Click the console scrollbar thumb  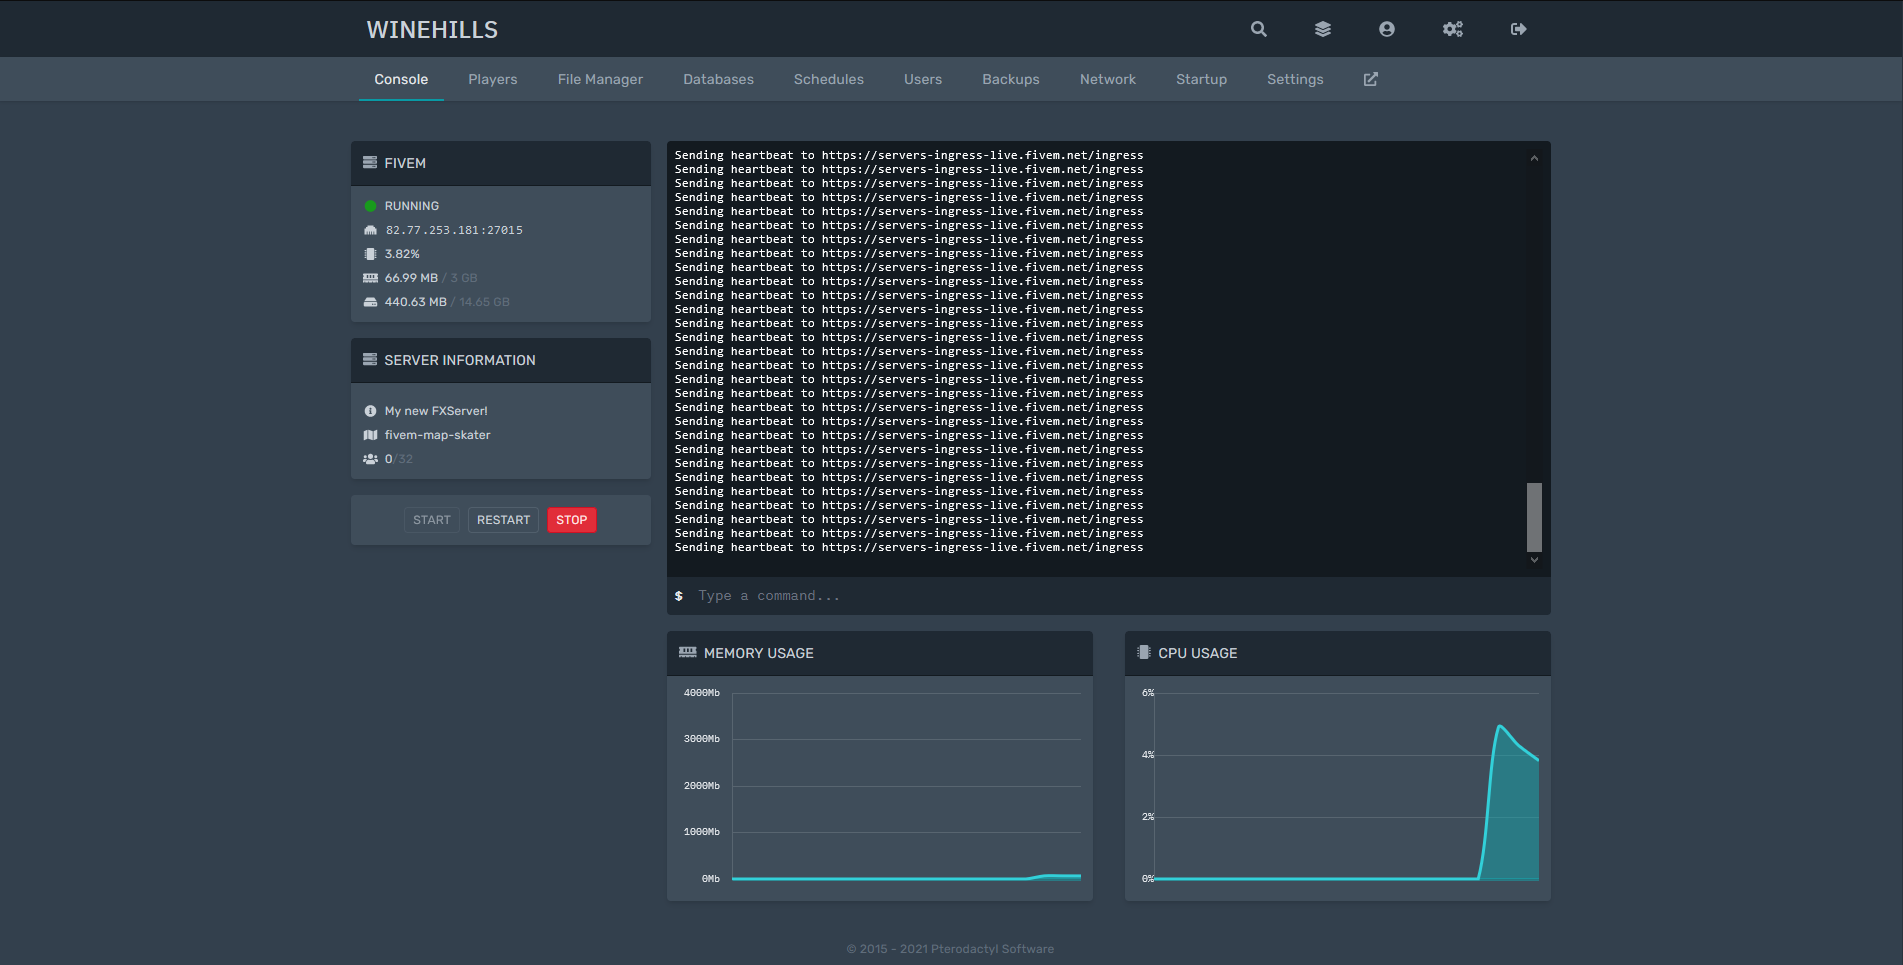click(x=1534, y=517)
